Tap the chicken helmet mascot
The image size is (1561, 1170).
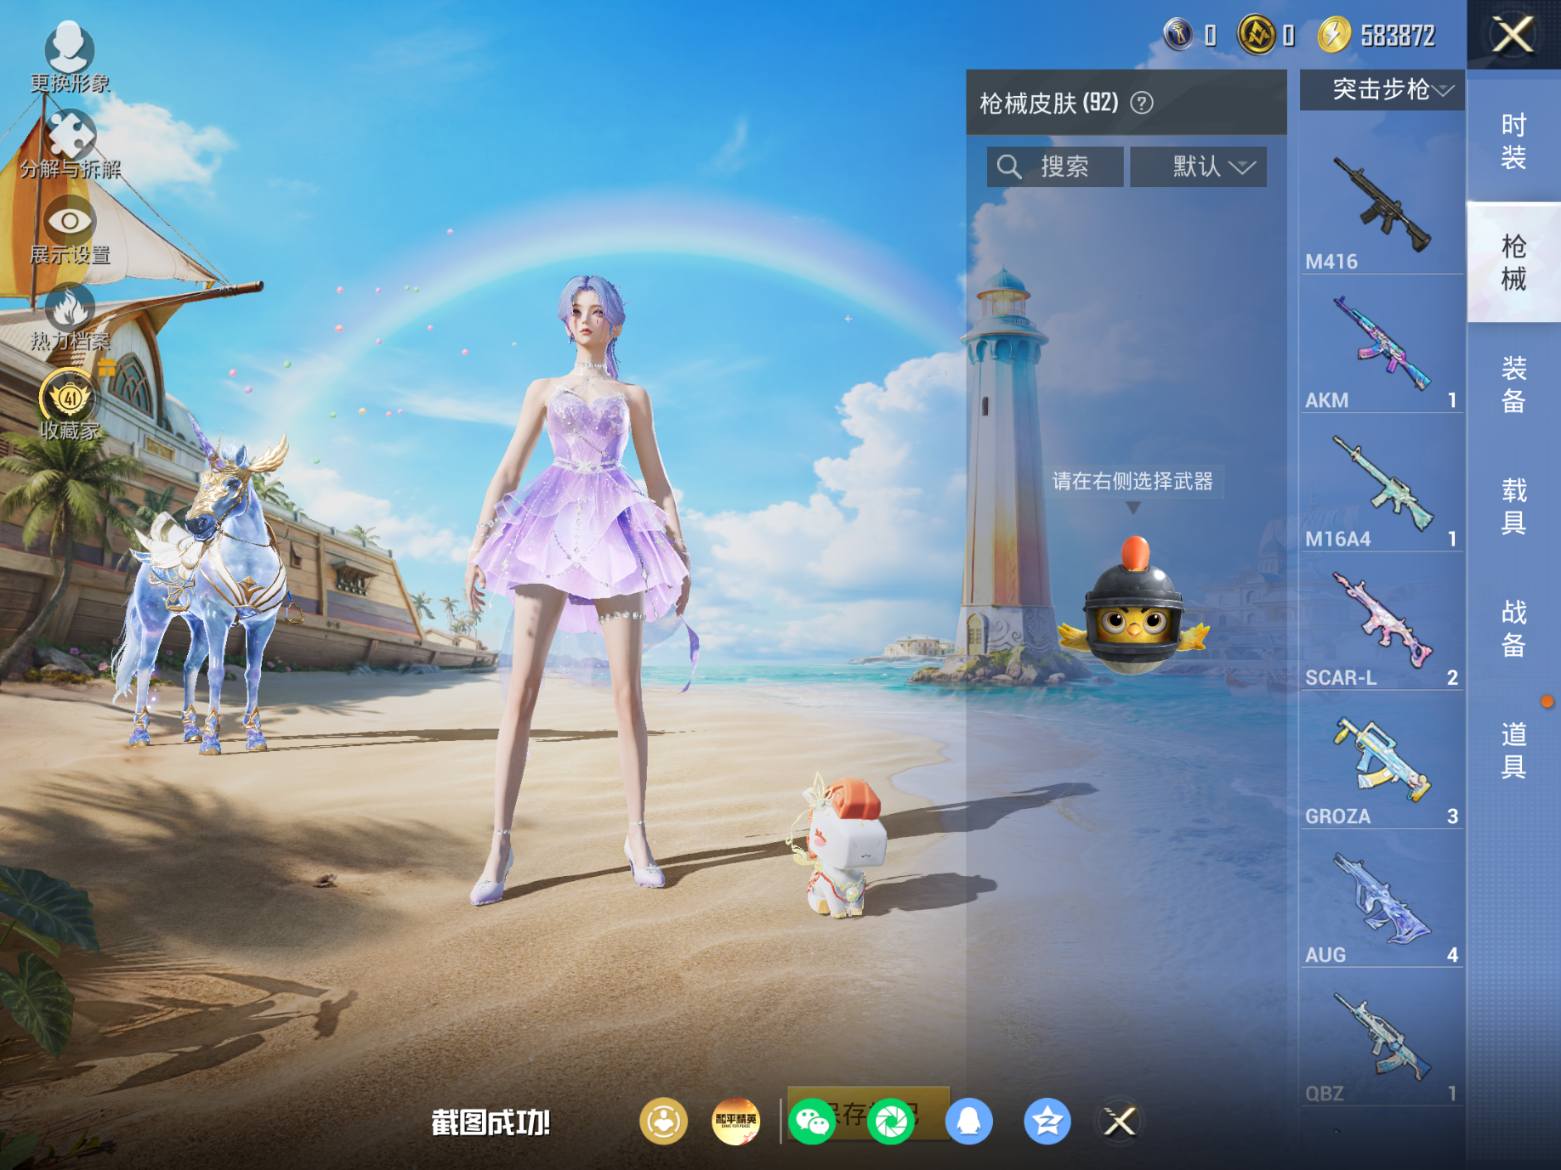click(x=1134, y=608)
